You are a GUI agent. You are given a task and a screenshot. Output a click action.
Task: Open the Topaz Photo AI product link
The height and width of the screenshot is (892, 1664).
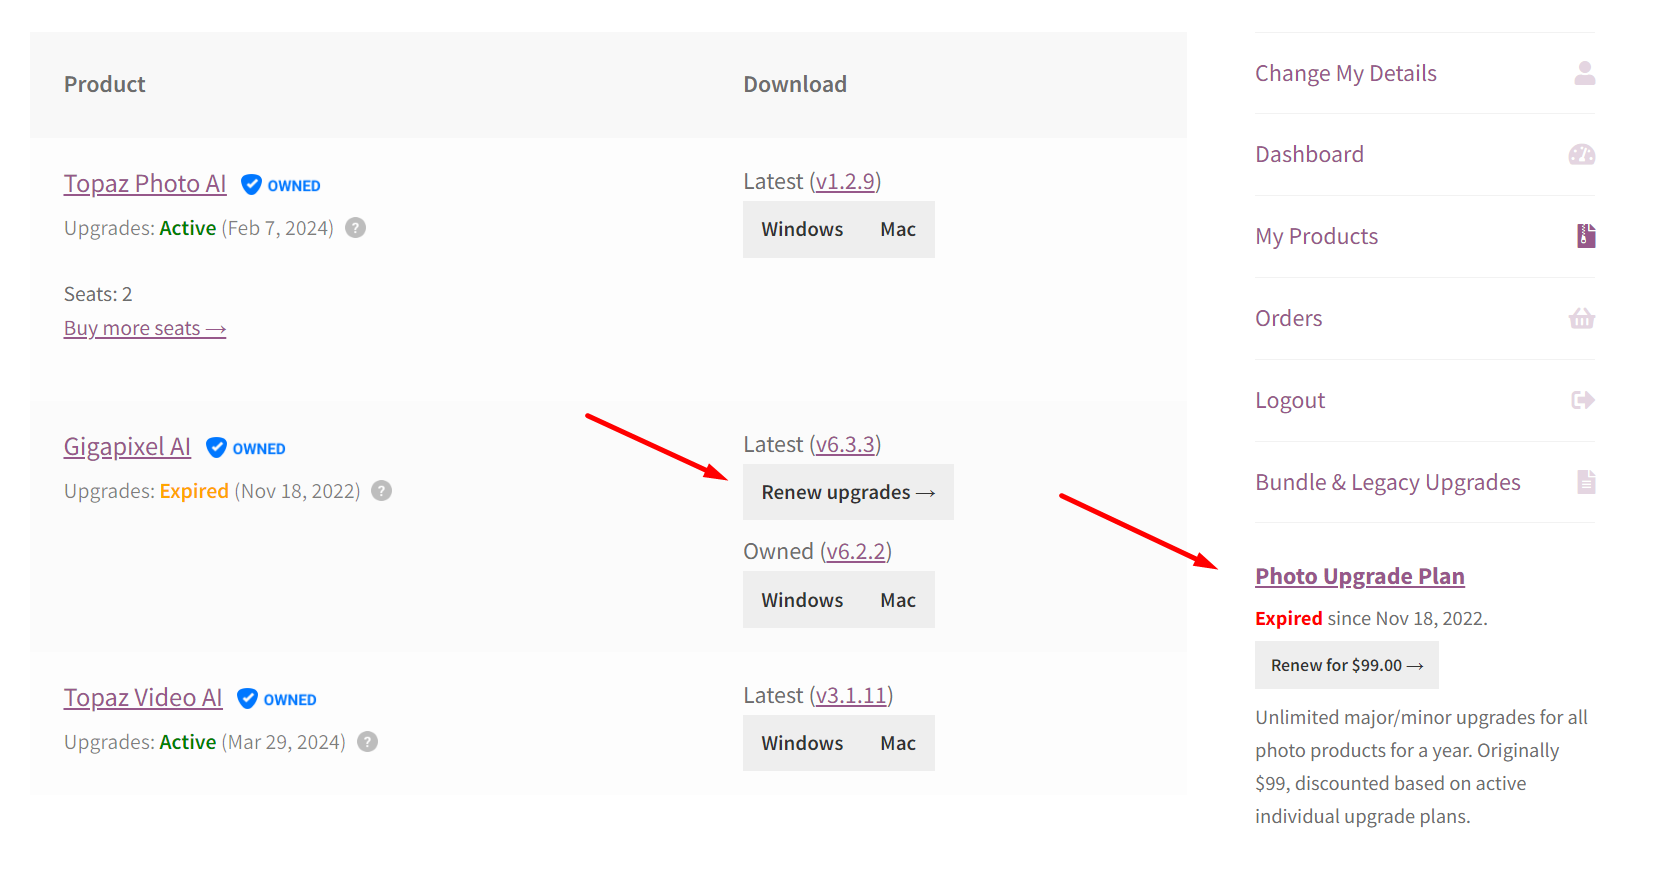[145, 184]
